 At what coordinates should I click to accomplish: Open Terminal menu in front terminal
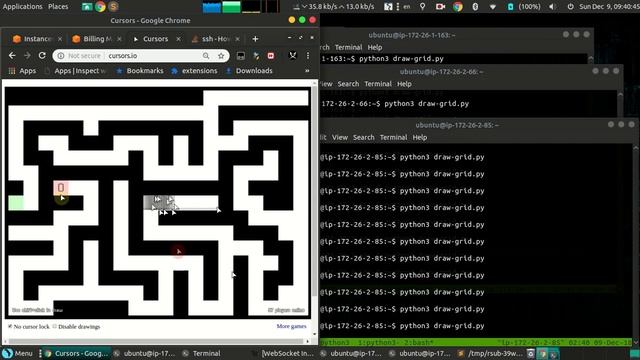point(393,138)
